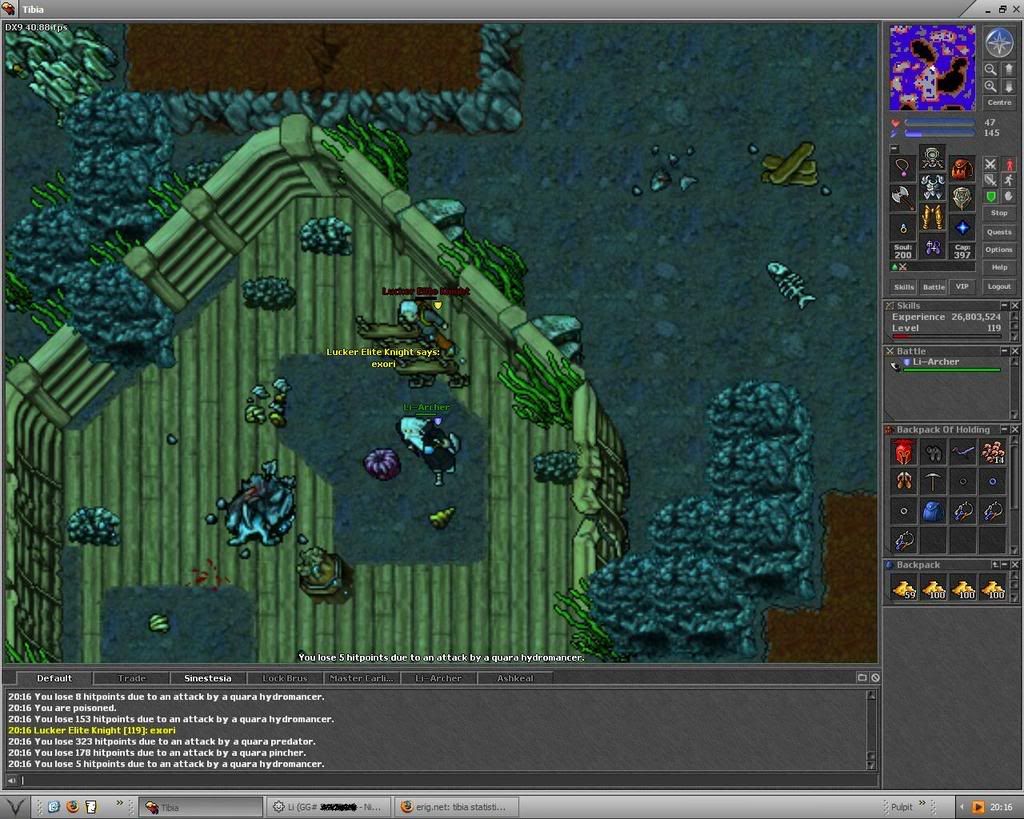This screenshot has height=819, width=1024.
Task: Select the amulet in necklace slot
Action: 903,169
